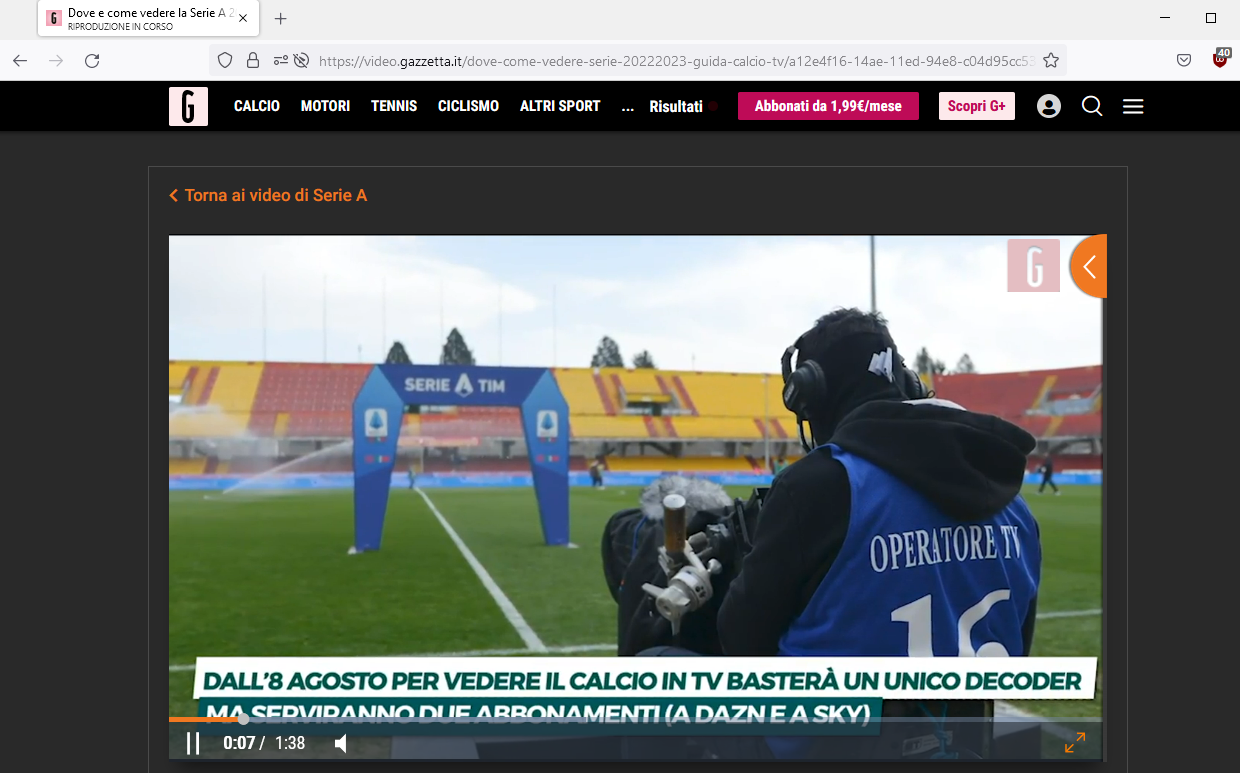Click the G watermark logo on the video
Viewport: 1240px width, 773px height.
click(x=1034, y=266)
